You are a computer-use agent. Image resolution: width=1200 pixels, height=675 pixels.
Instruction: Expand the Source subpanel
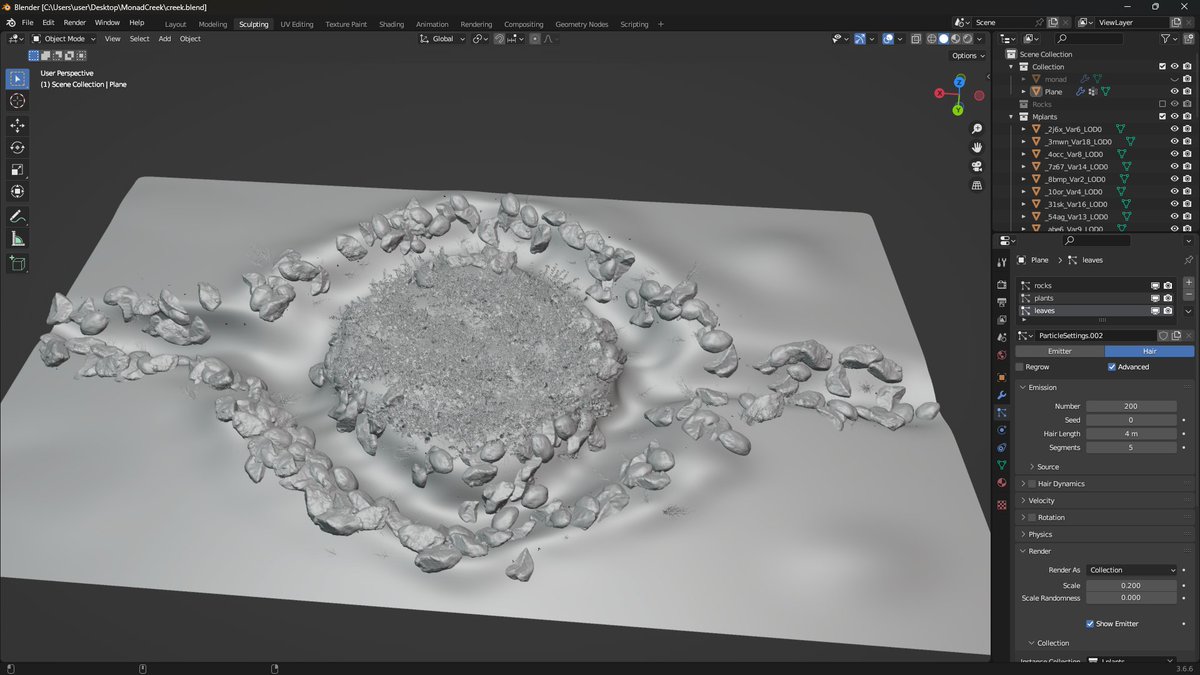1032,467
